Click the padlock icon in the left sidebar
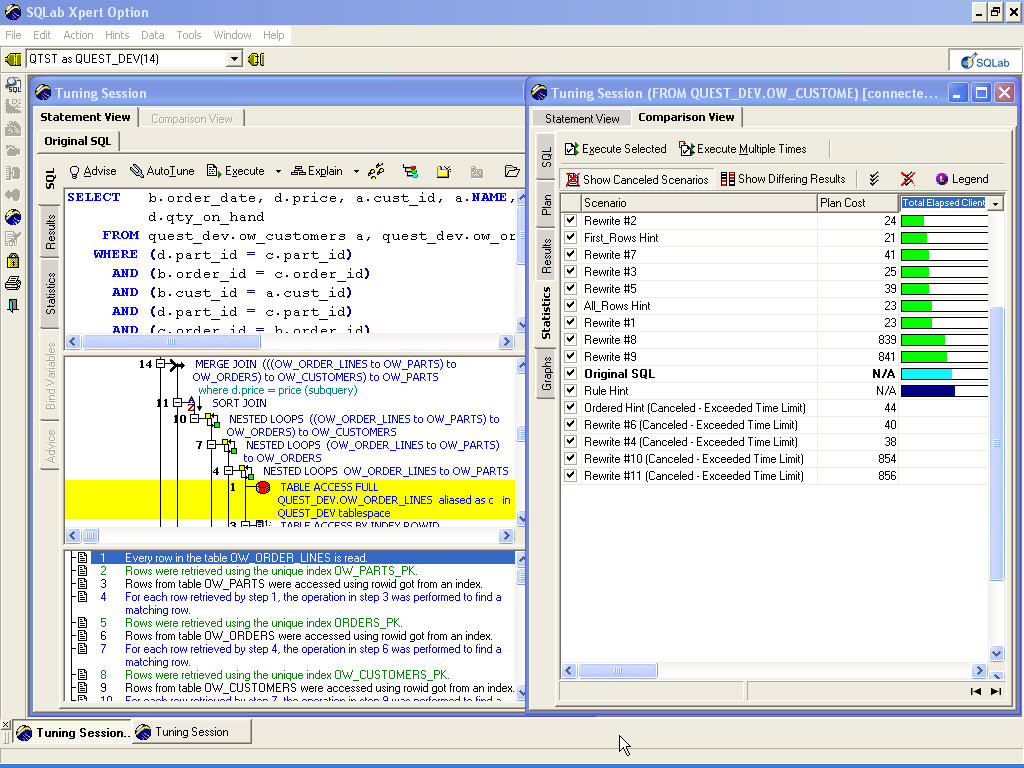Viewport: 1024px width, 768px height. (13, 261)
